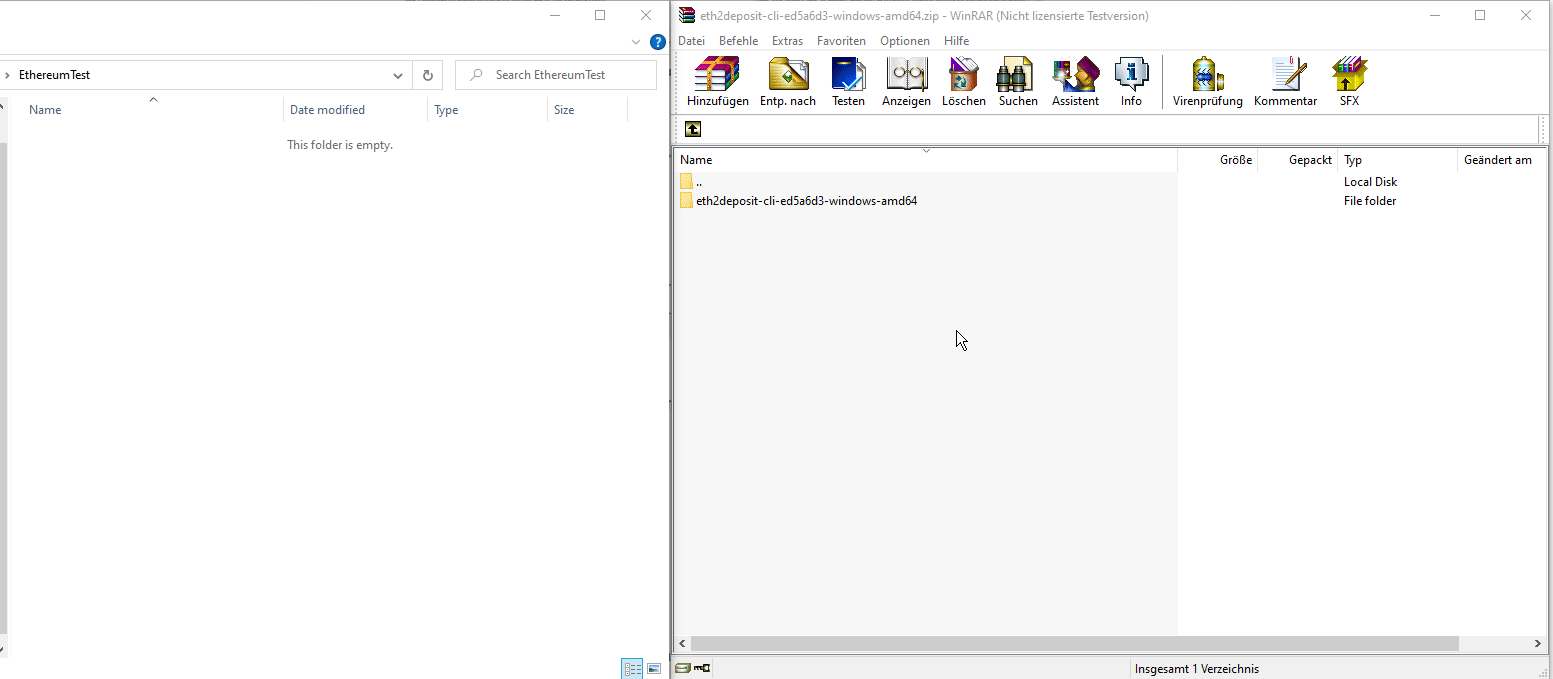Viewport: 1553px width, 679px height.
Task: Open Anzeigen view file icon
Action: click(906, 82)
